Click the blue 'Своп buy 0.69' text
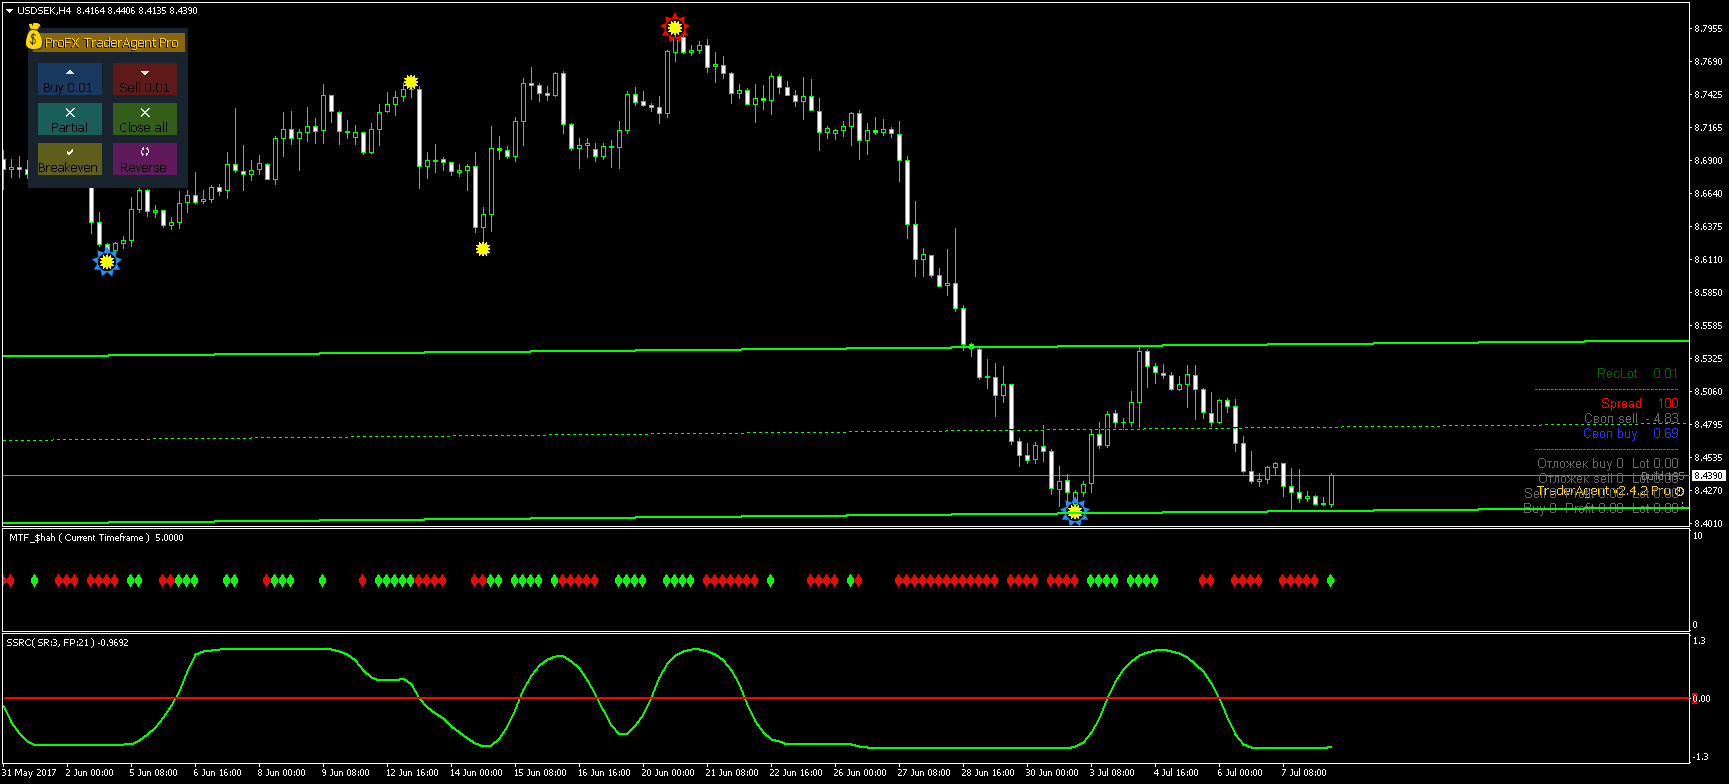This screenshot has height=784, width=1729. tap(1630, 433)
